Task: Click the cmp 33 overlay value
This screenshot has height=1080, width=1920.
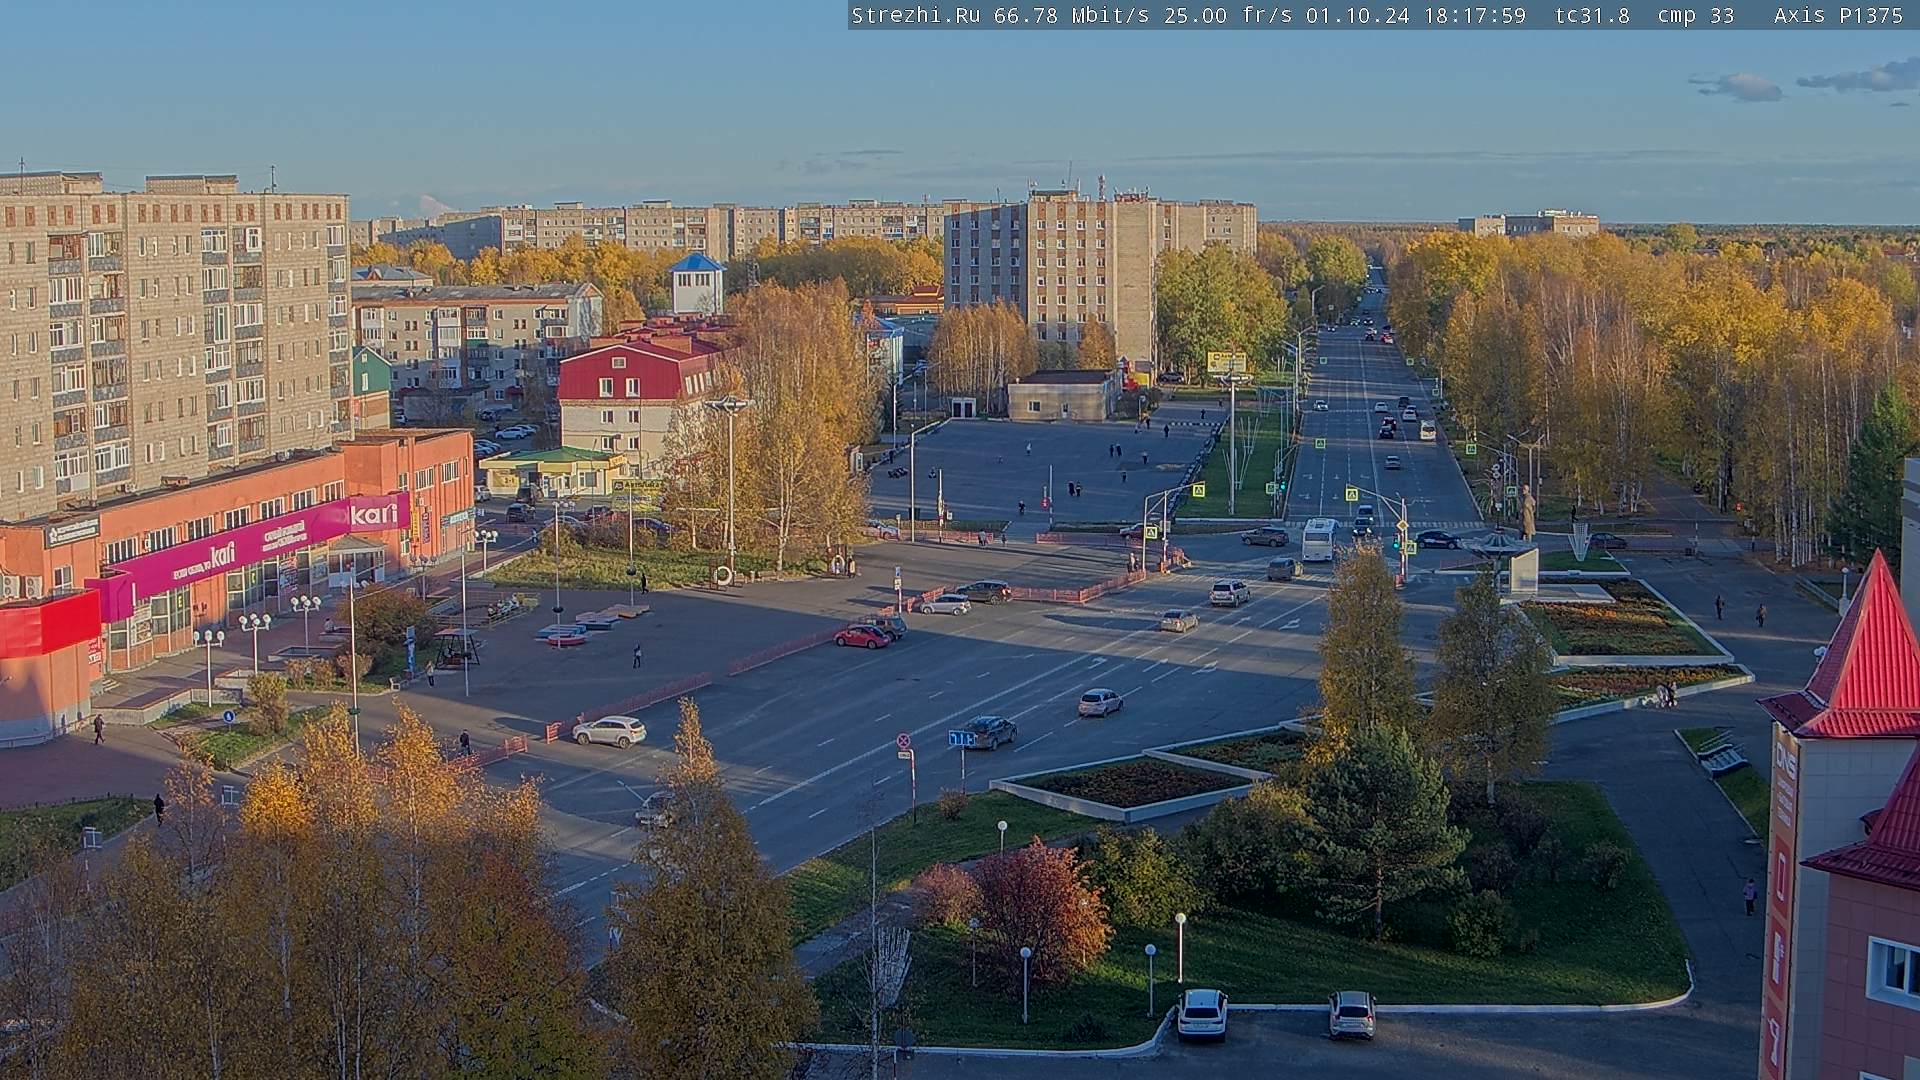Action: (x=1696, y=15)
